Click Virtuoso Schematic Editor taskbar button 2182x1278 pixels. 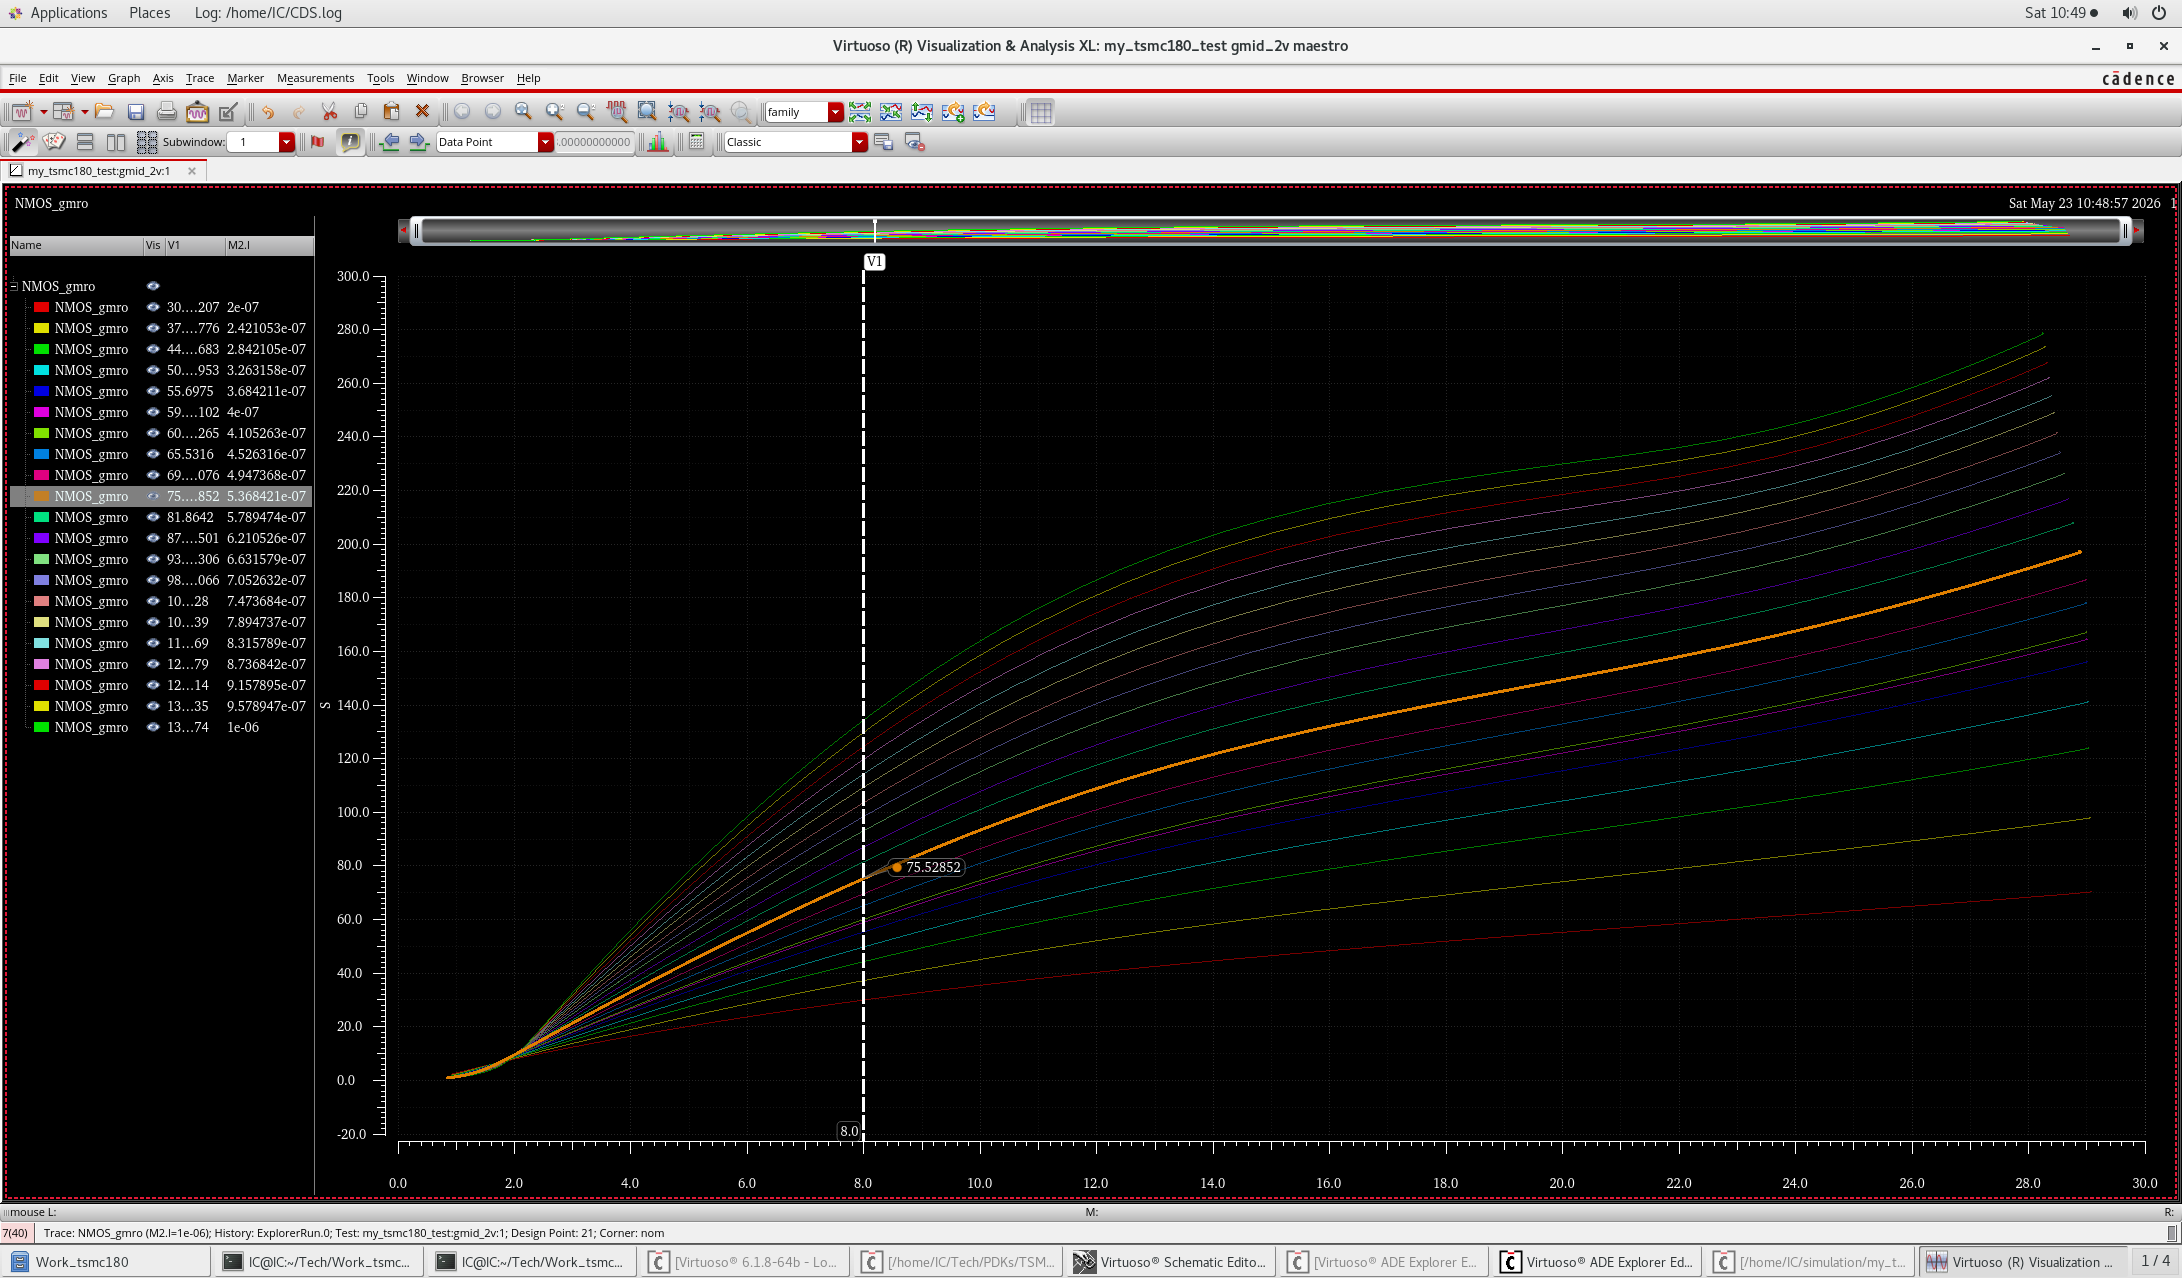click(x=1170, y=1262)
